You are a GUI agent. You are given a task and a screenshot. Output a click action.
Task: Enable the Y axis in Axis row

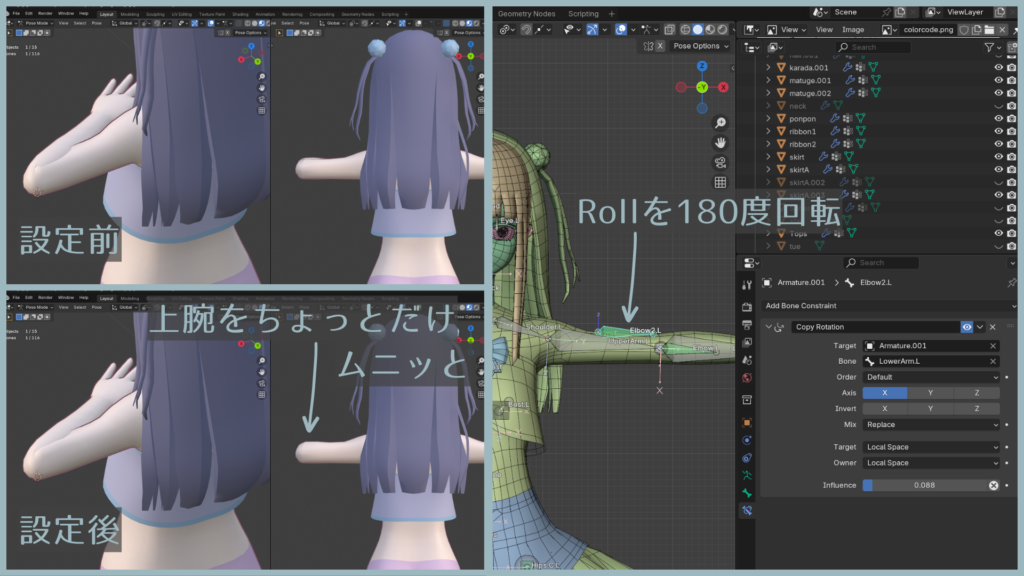click(x=931, y=393)
